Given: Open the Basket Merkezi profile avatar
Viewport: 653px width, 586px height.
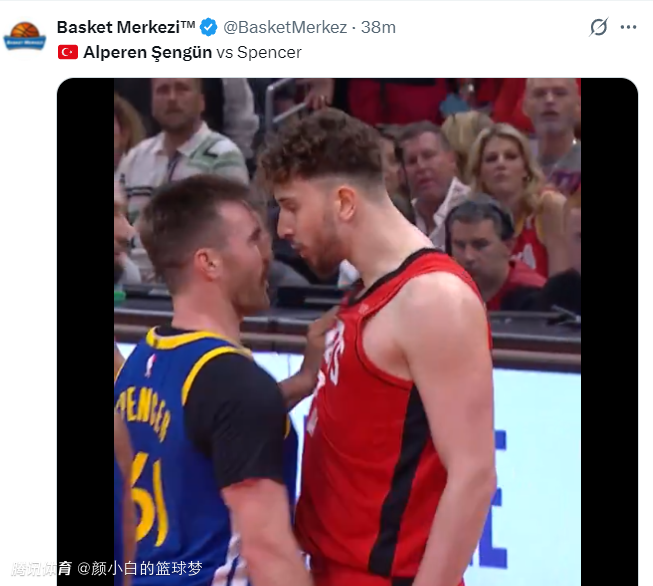Looking at the screenshot, I should tap(25, 36).
